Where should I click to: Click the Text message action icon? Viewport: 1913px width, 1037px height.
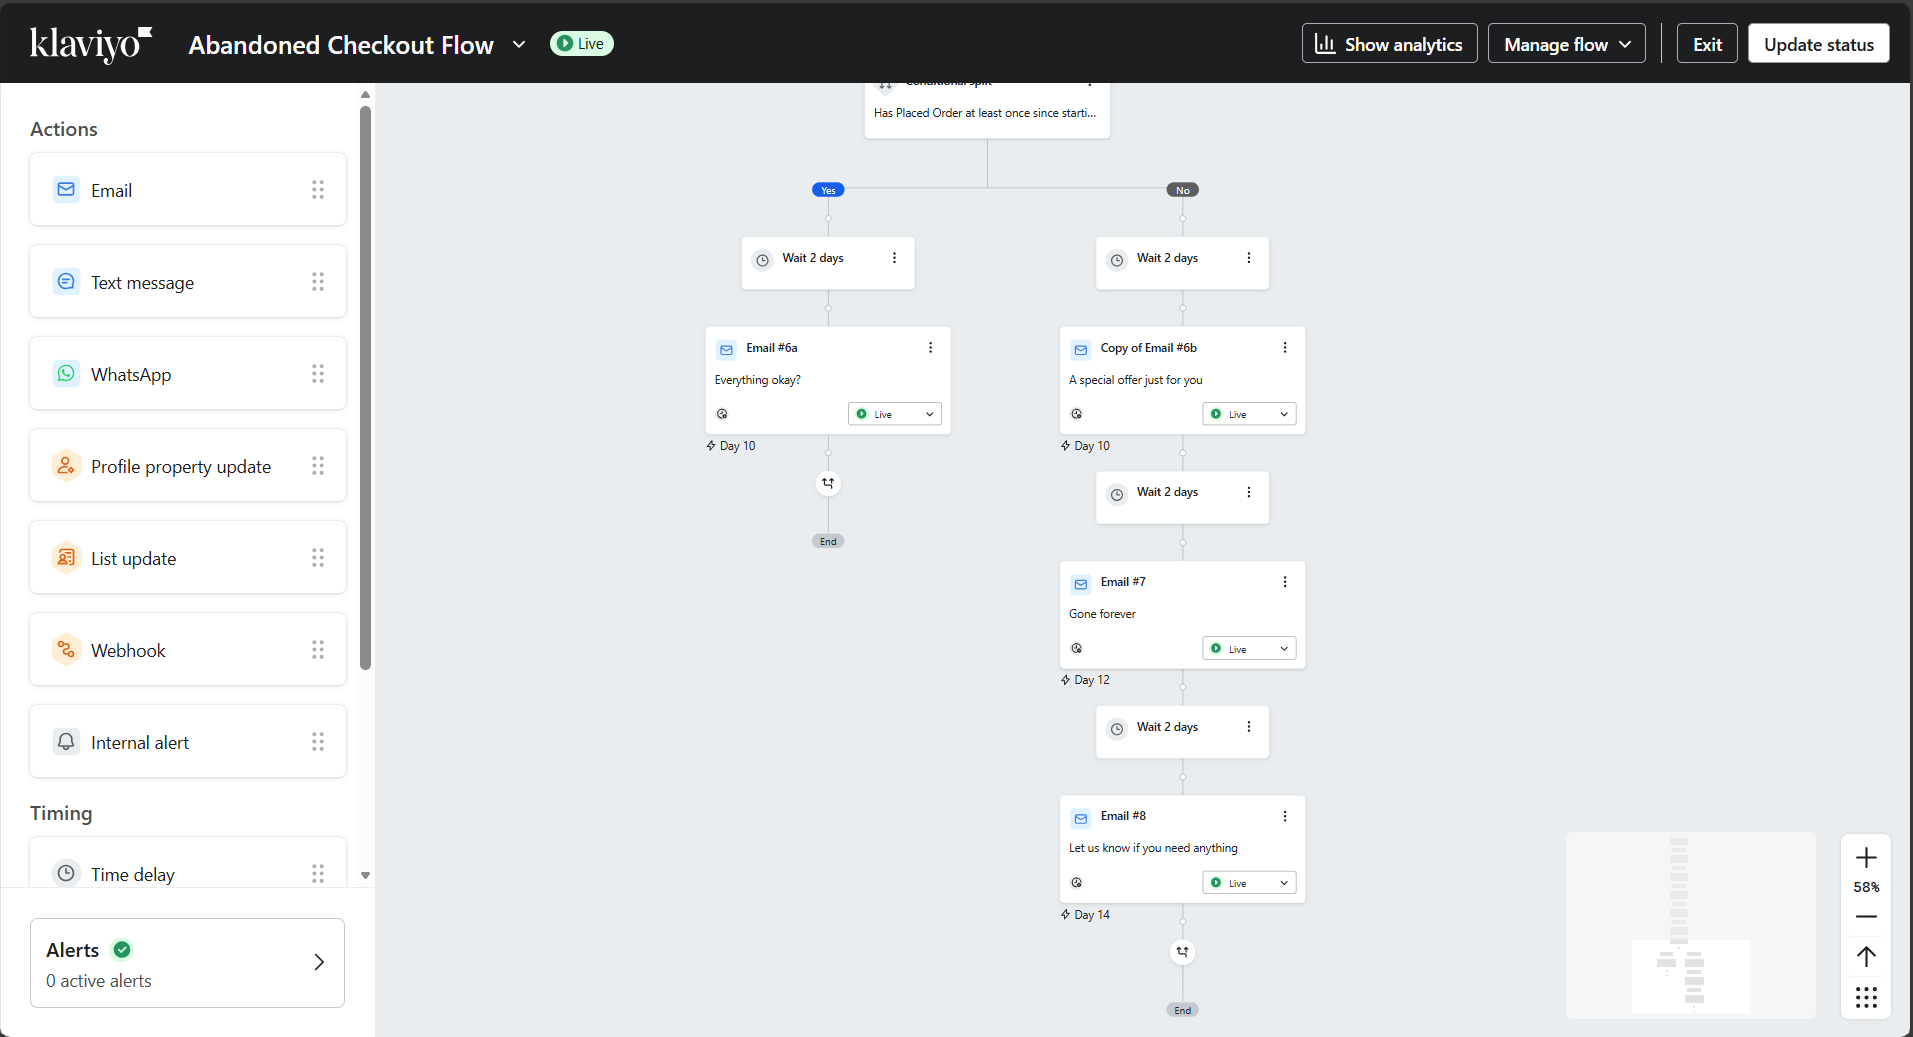point(65,281)
